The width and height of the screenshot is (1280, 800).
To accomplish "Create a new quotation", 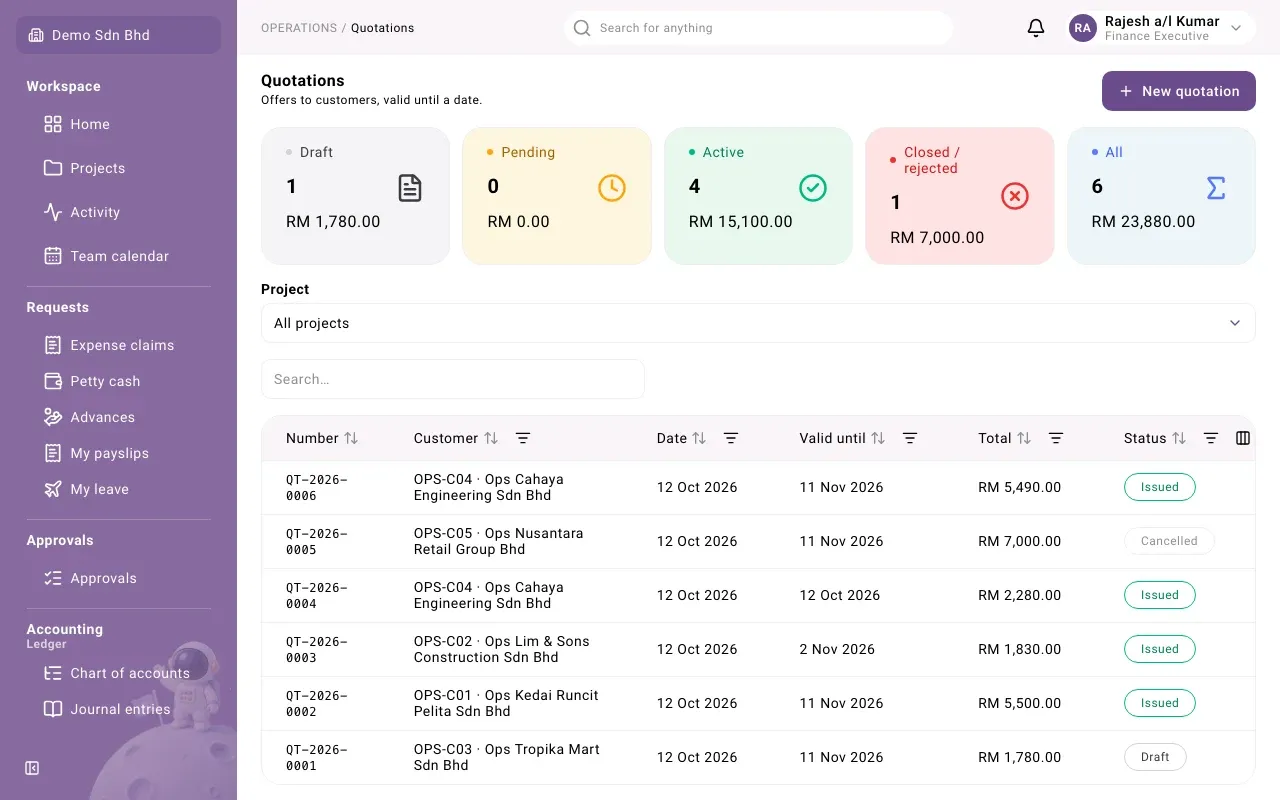I will click(x=1179, y=91).
